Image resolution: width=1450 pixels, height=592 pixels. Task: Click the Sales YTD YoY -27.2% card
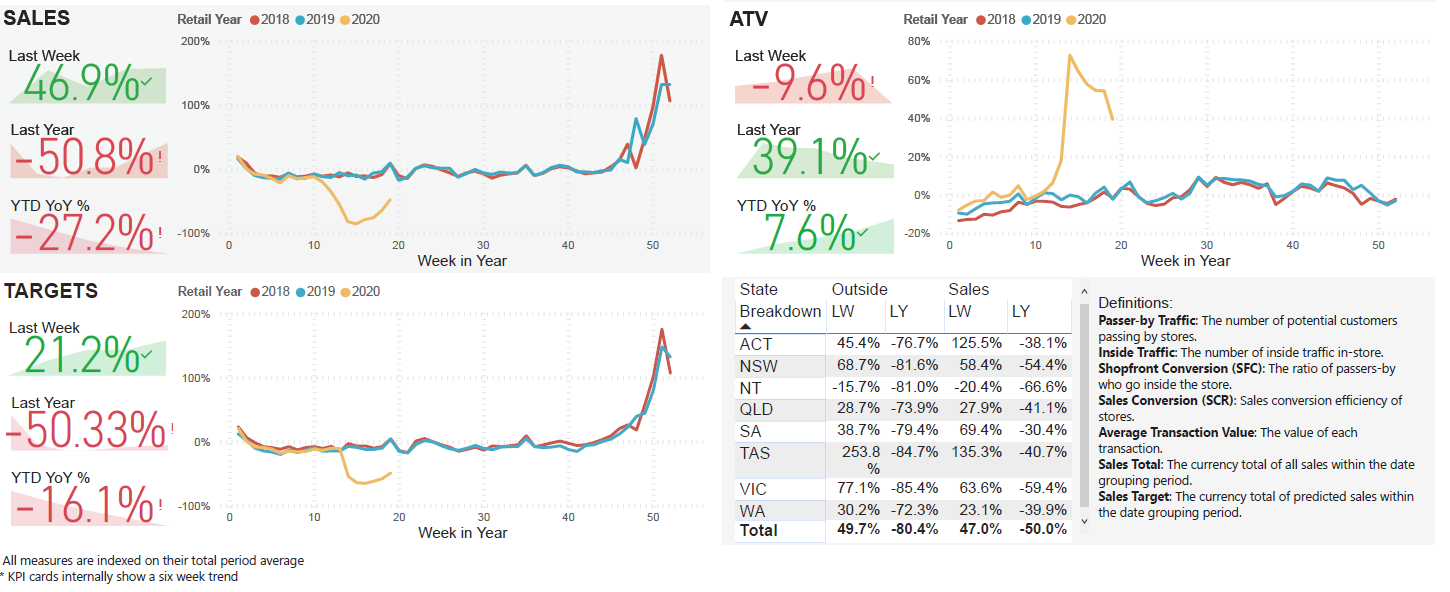(x=88, y=232)
